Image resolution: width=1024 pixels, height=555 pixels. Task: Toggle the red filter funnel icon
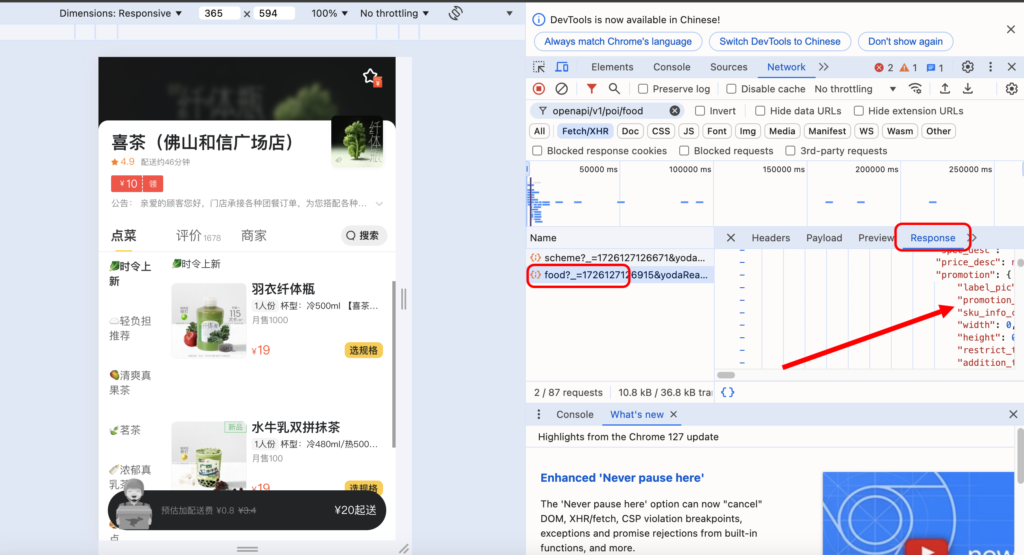[591, 89]
